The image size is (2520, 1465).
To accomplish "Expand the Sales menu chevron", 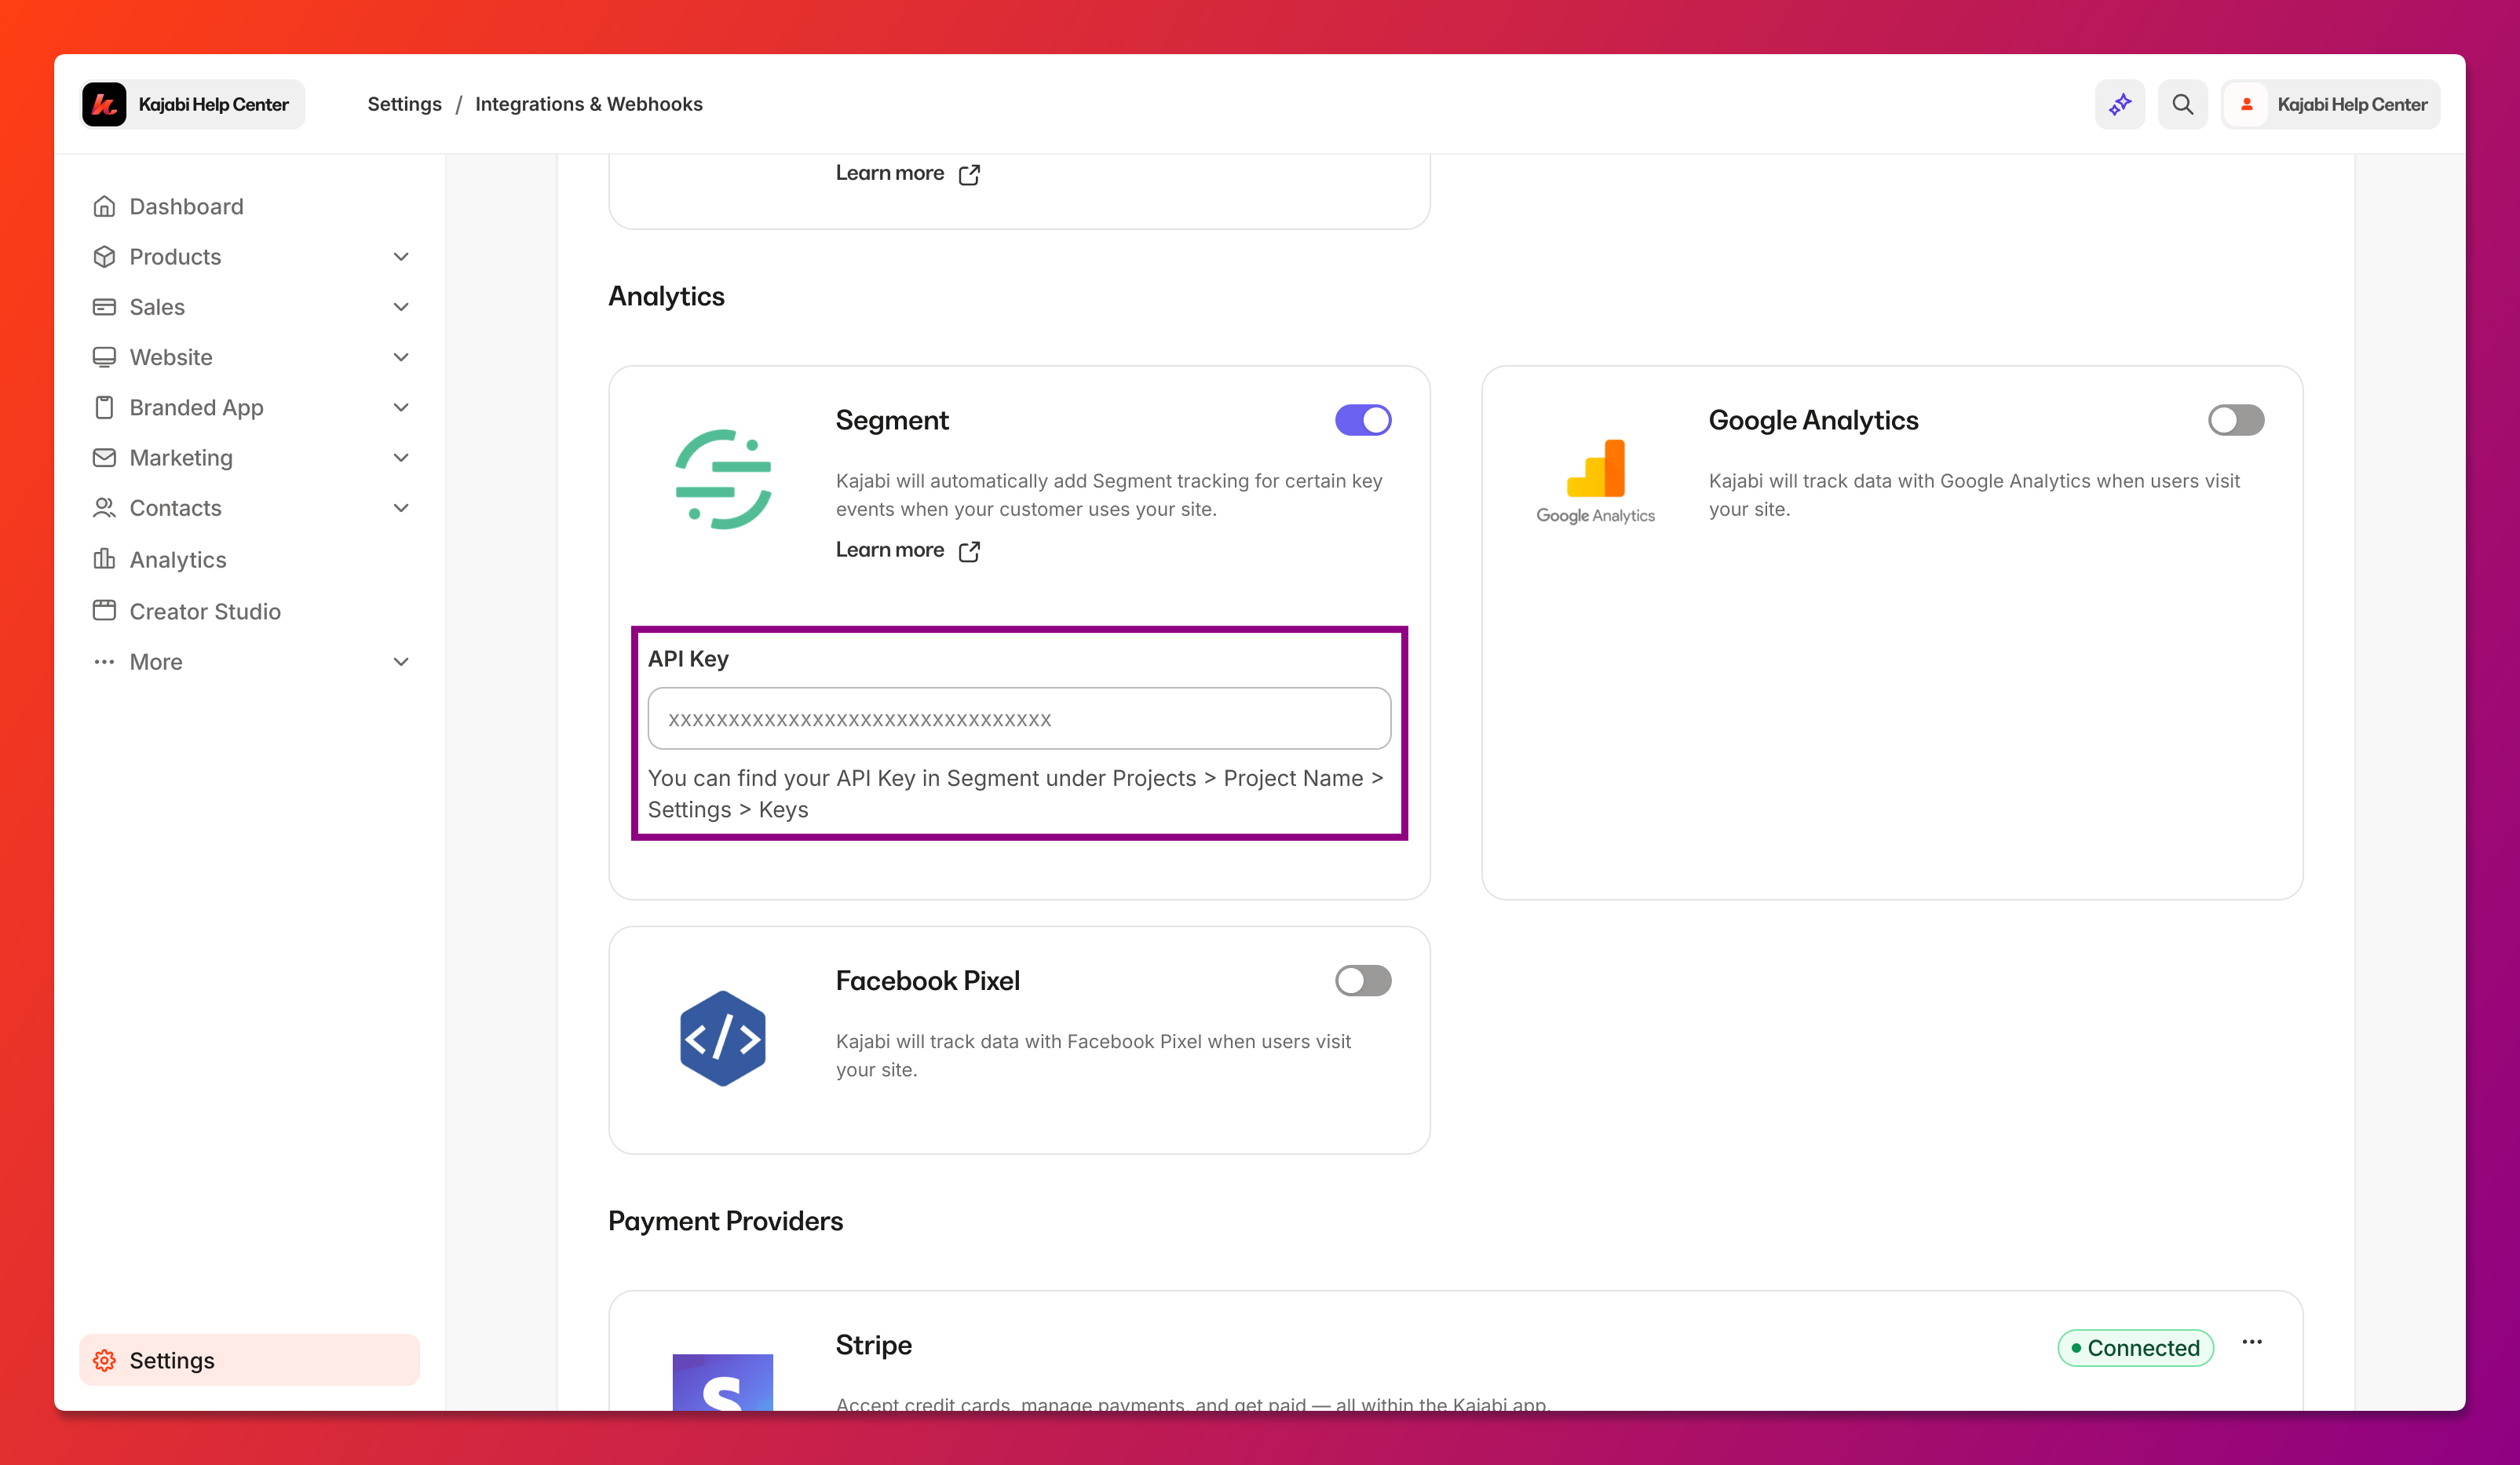I will click(401, 307).
